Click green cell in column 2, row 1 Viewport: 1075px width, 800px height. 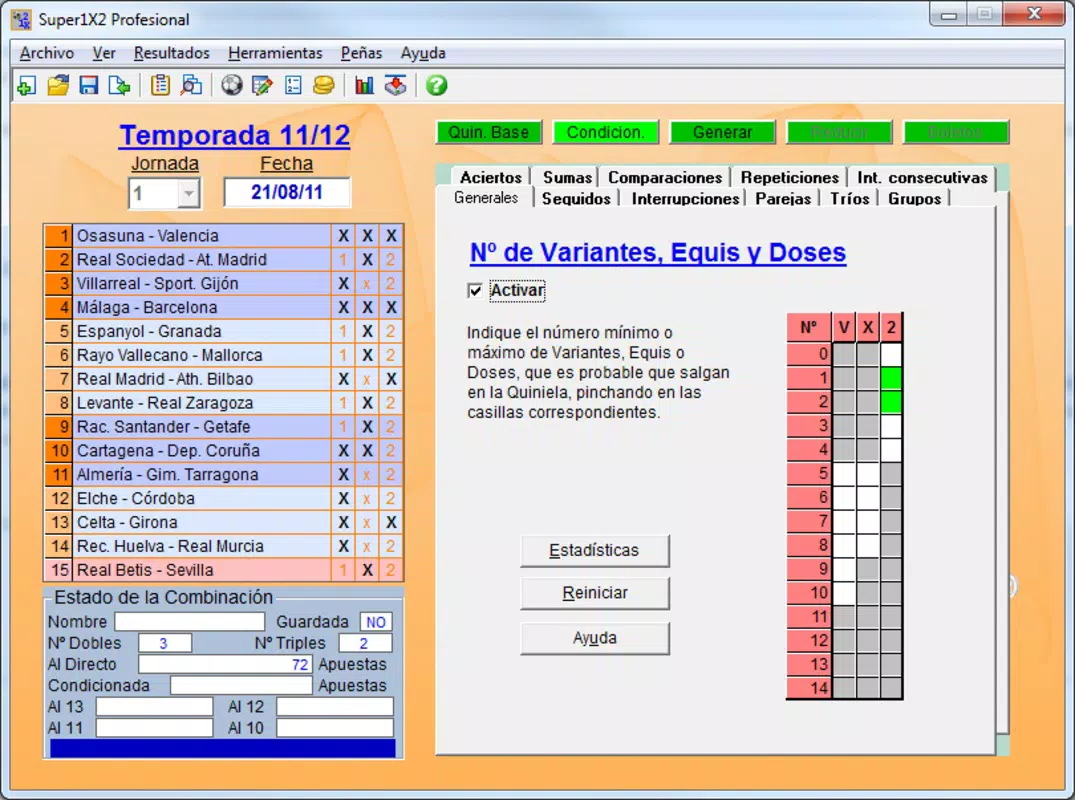point(891,378)
